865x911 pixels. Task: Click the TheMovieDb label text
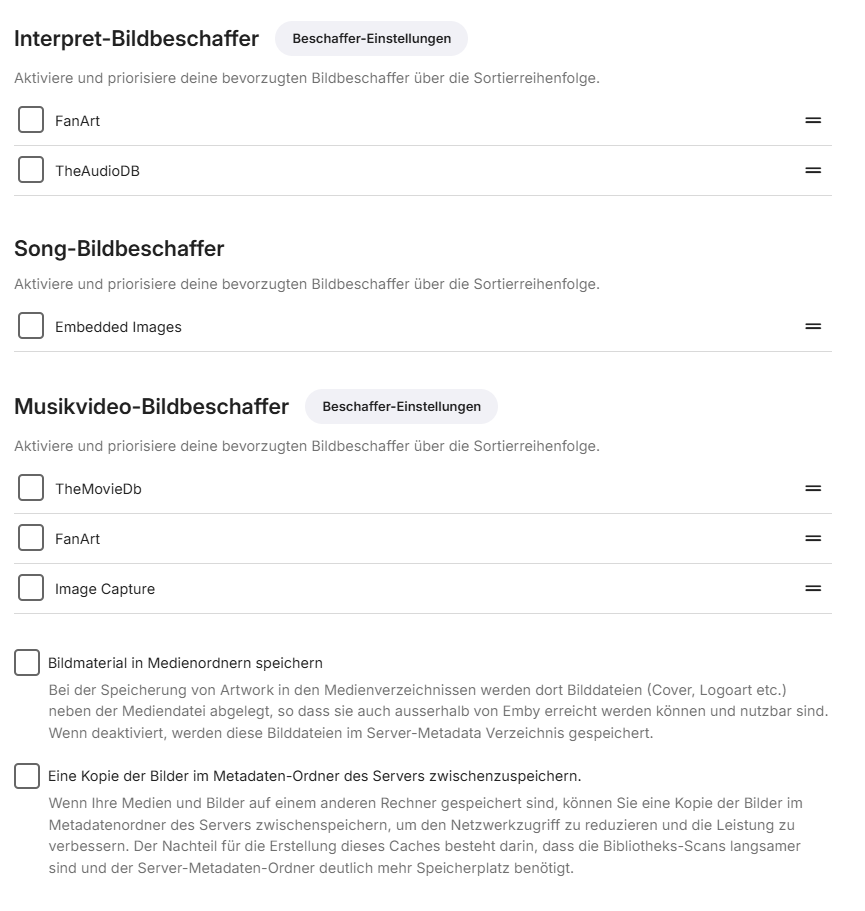[98, 489]
